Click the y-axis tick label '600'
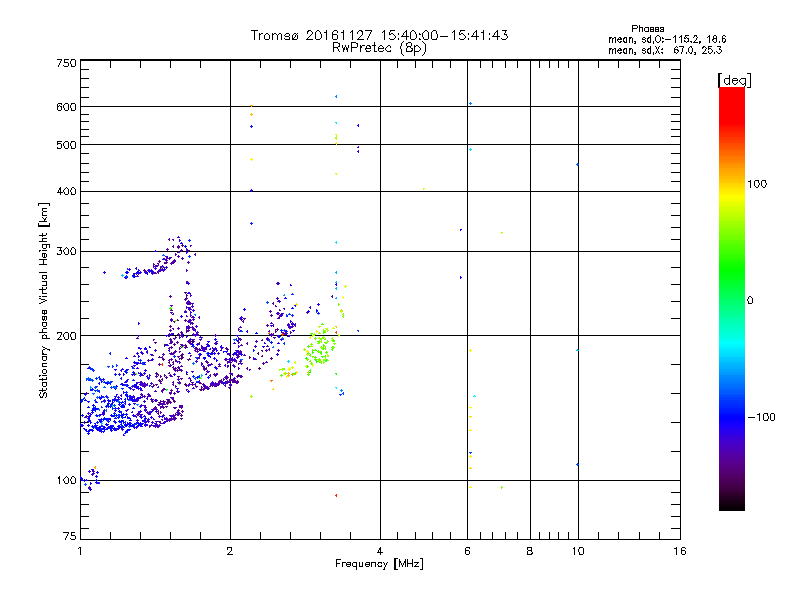Image resolution: width=800 pixels, height=600 pixels. [x=66, y=107]
